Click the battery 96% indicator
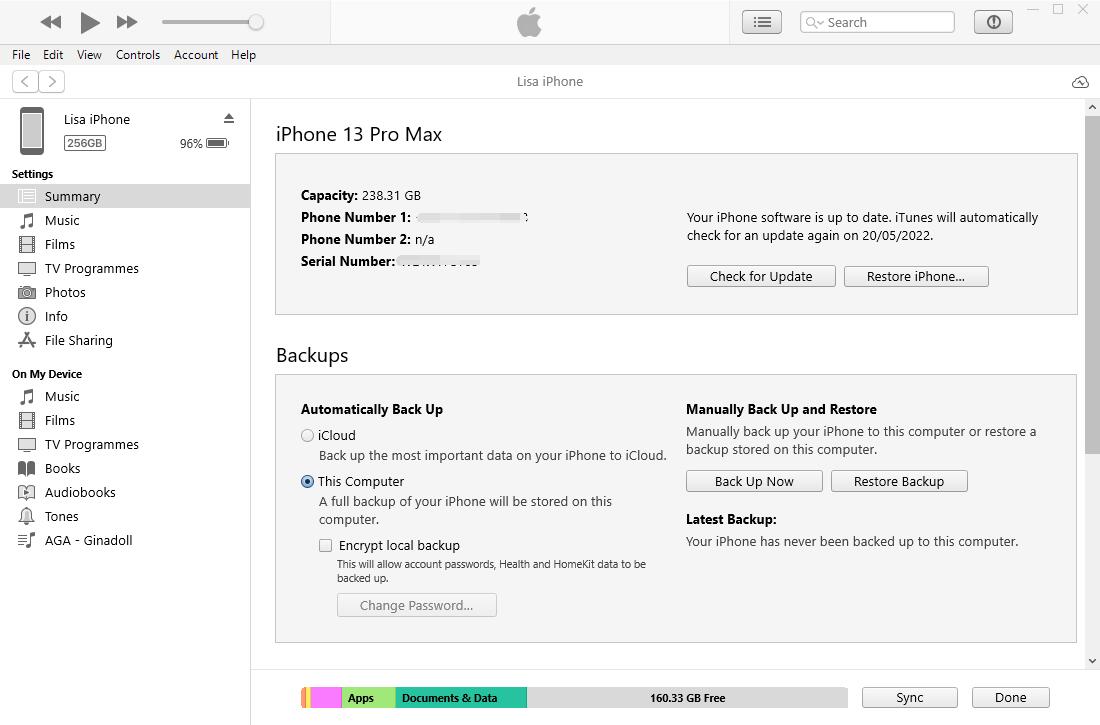Viewport: 1100px width, 725px height. click(204, 143)
